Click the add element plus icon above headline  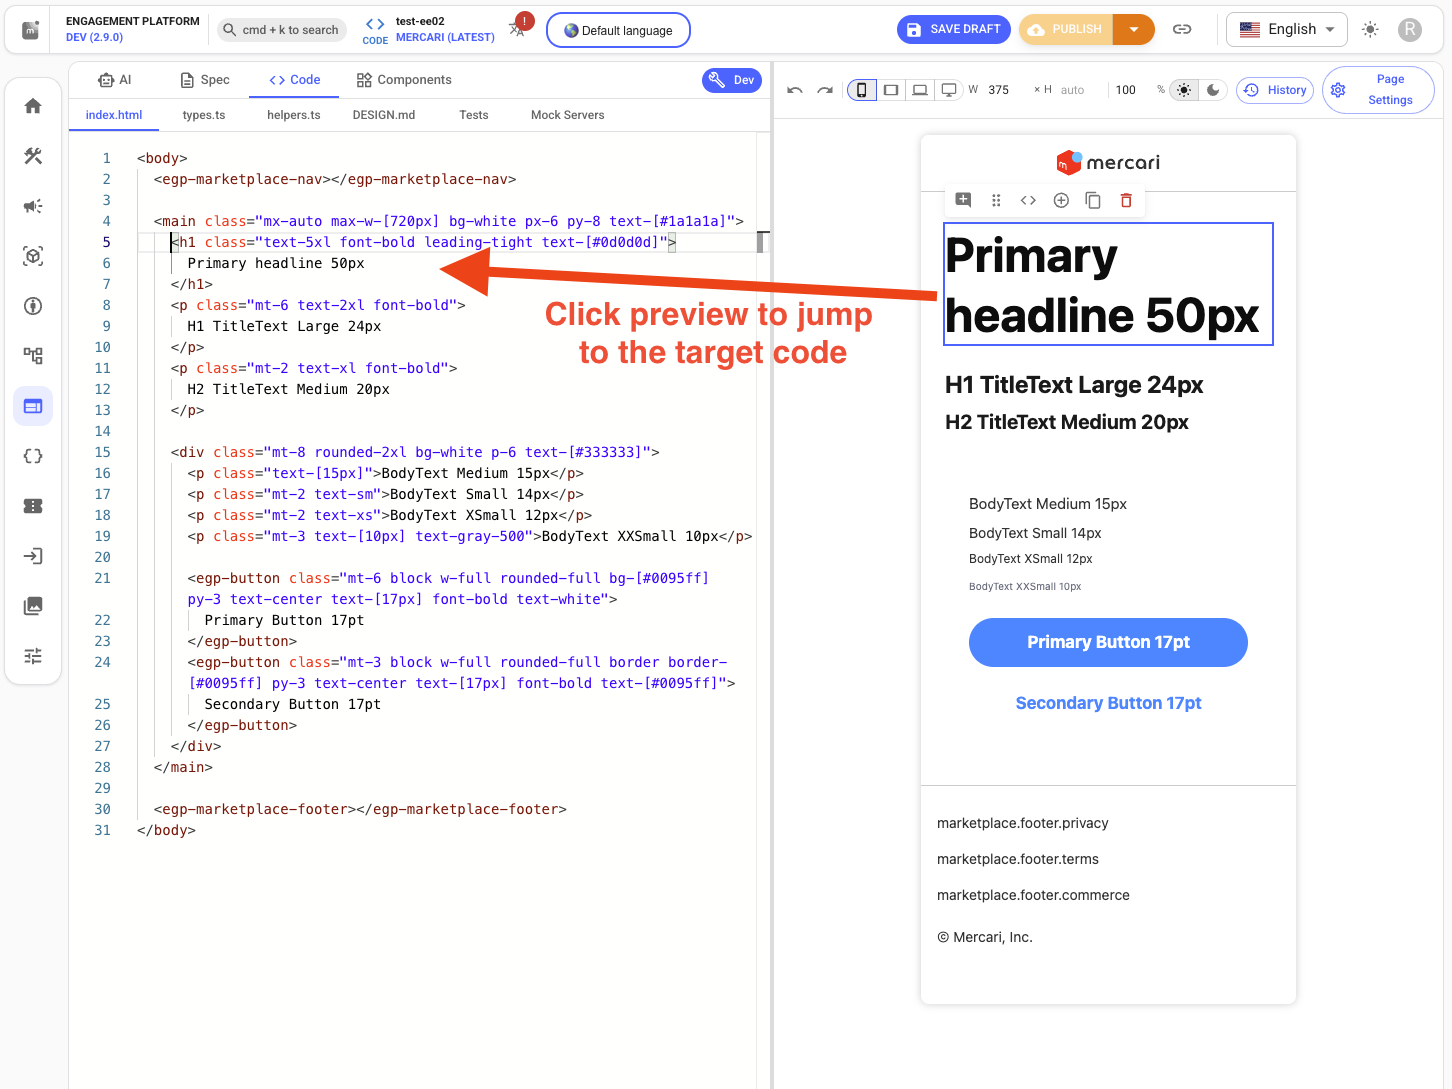coord(1061,200)
